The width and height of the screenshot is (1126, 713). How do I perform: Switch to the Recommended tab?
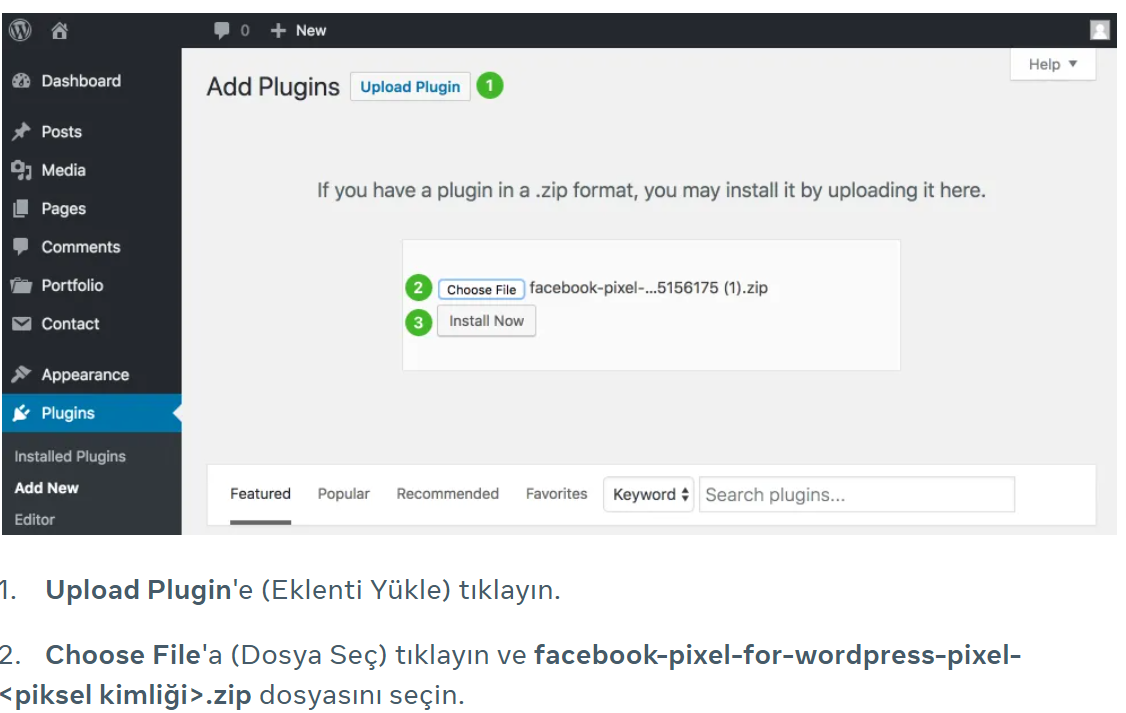pyautogui.click(x=447, y=494)
